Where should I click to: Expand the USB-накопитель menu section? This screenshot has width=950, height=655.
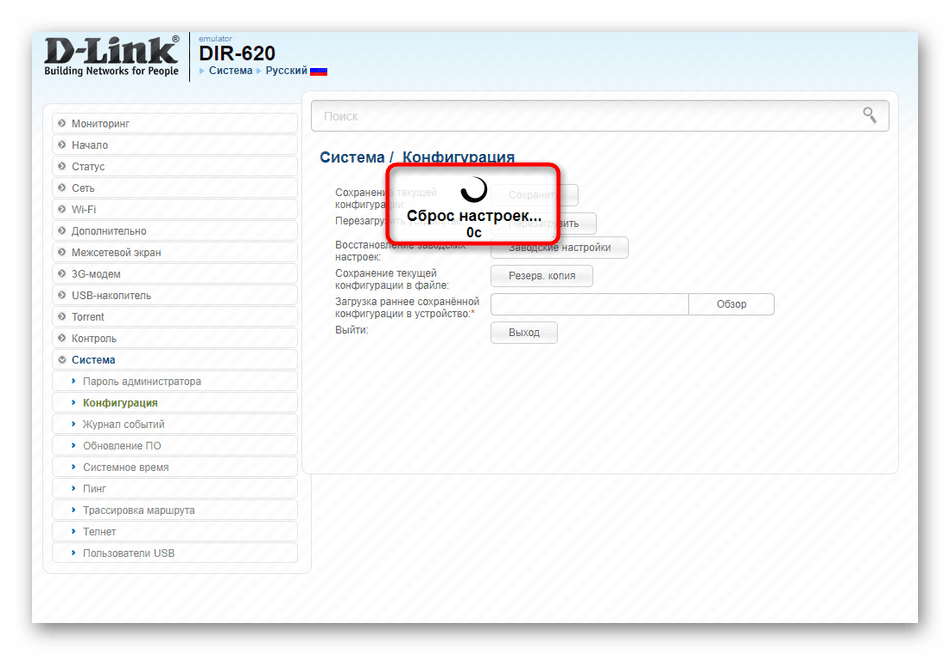(174, 296)
